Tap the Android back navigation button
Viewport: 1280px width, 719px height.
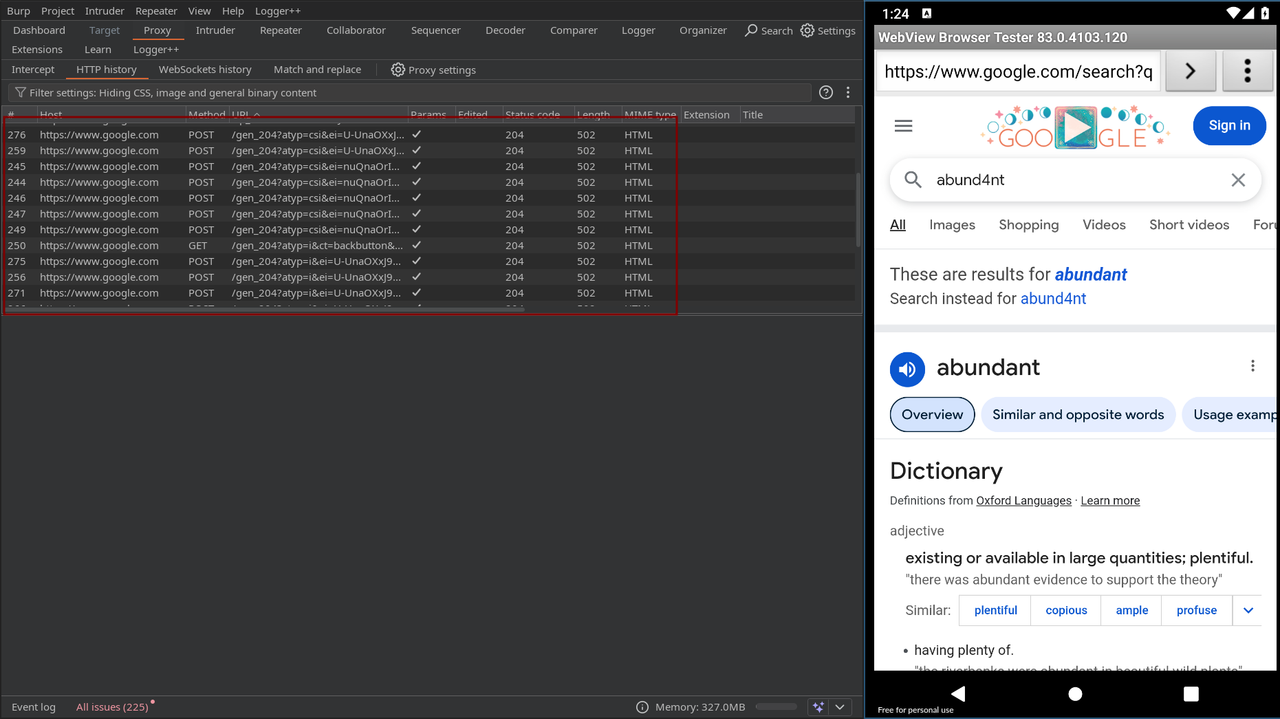(958, 693)
